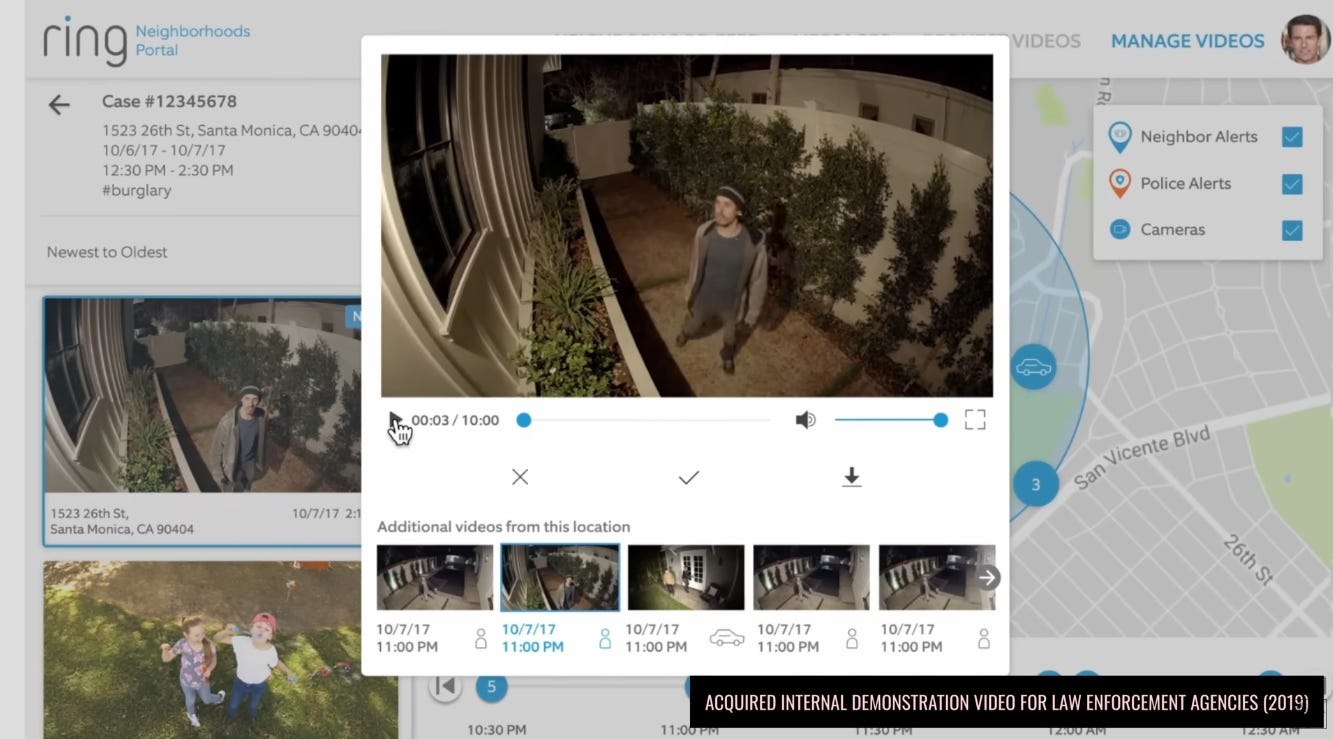Click the Case #12345678 title
Viewport: 1333px width, 739px height.
point(169,101)
